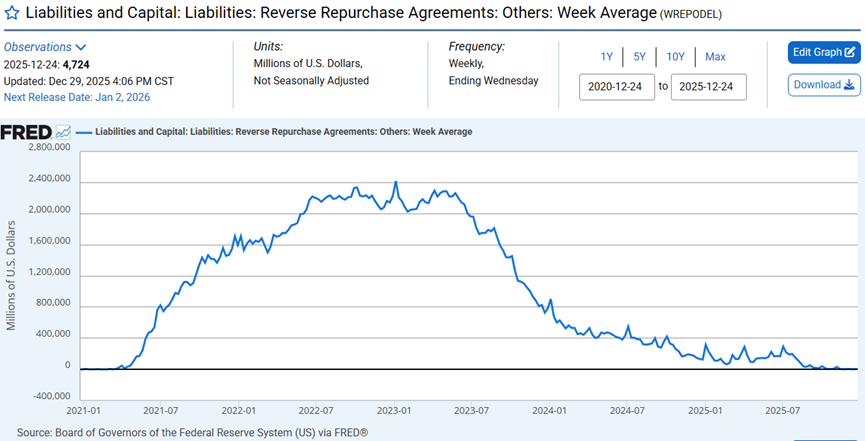Image resolution: width=865 pixels, height=441 pixels.
Task: Show the Max date range
Action: point(715,57)
